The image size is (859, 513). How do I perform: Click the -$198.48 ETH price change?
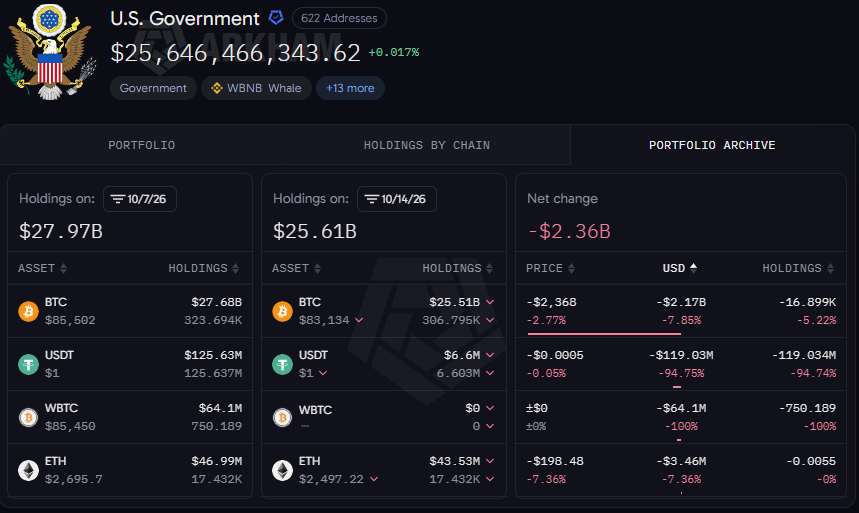(555, 461)
